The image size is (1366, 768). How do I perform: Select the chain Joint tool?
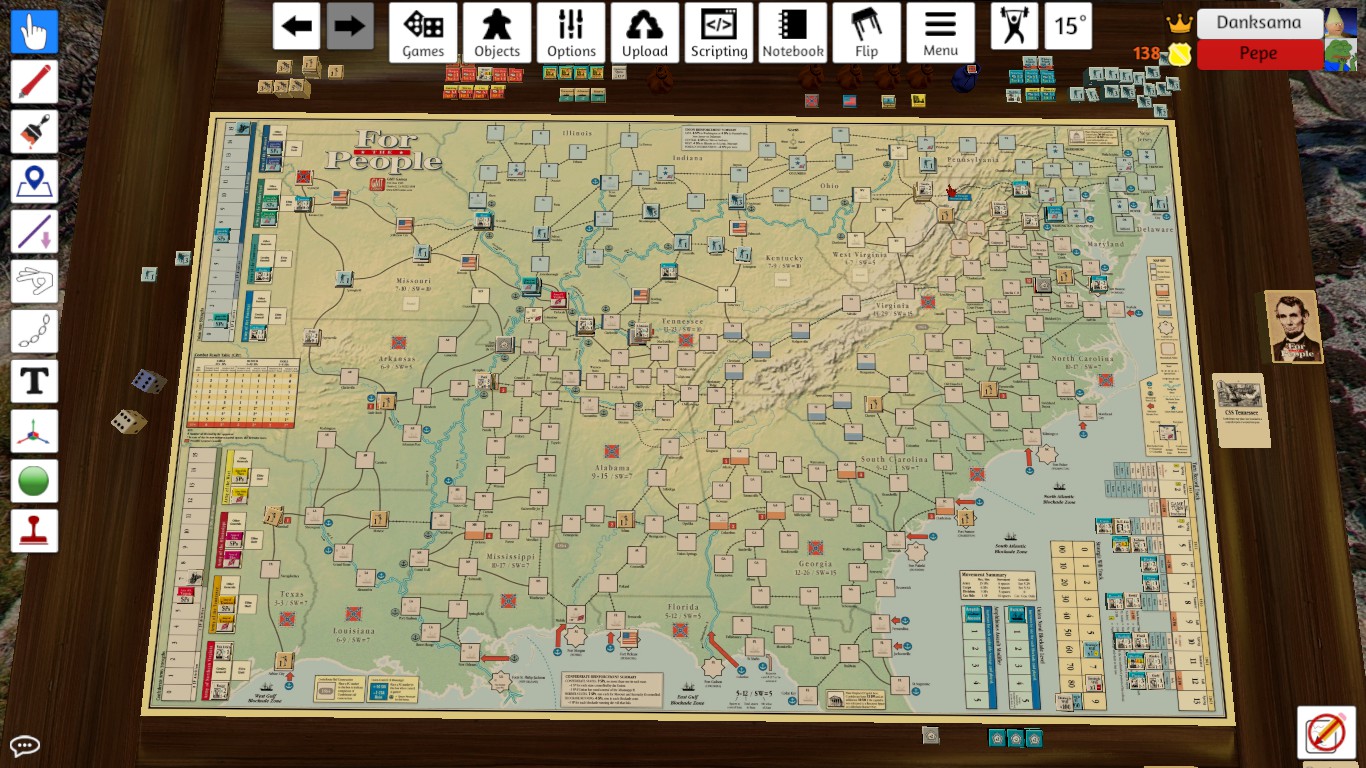[34, 331]
